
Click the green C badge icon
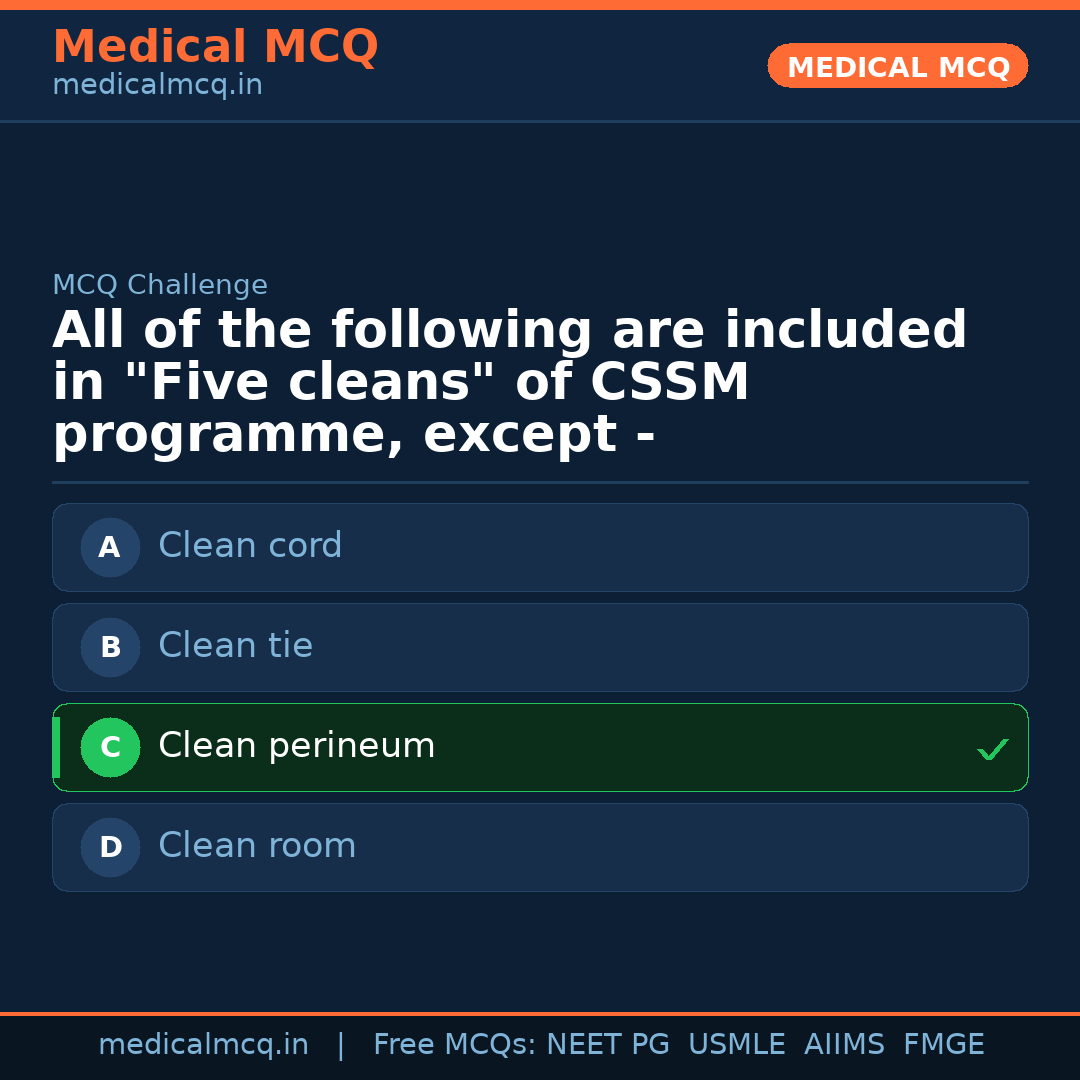click(110, 747)
